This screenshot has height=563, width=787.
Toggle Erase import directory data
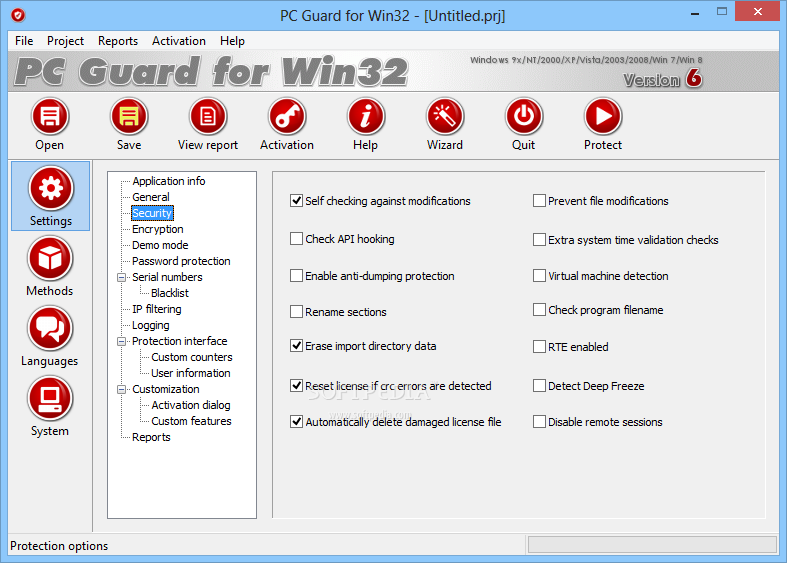pos(296,346)
